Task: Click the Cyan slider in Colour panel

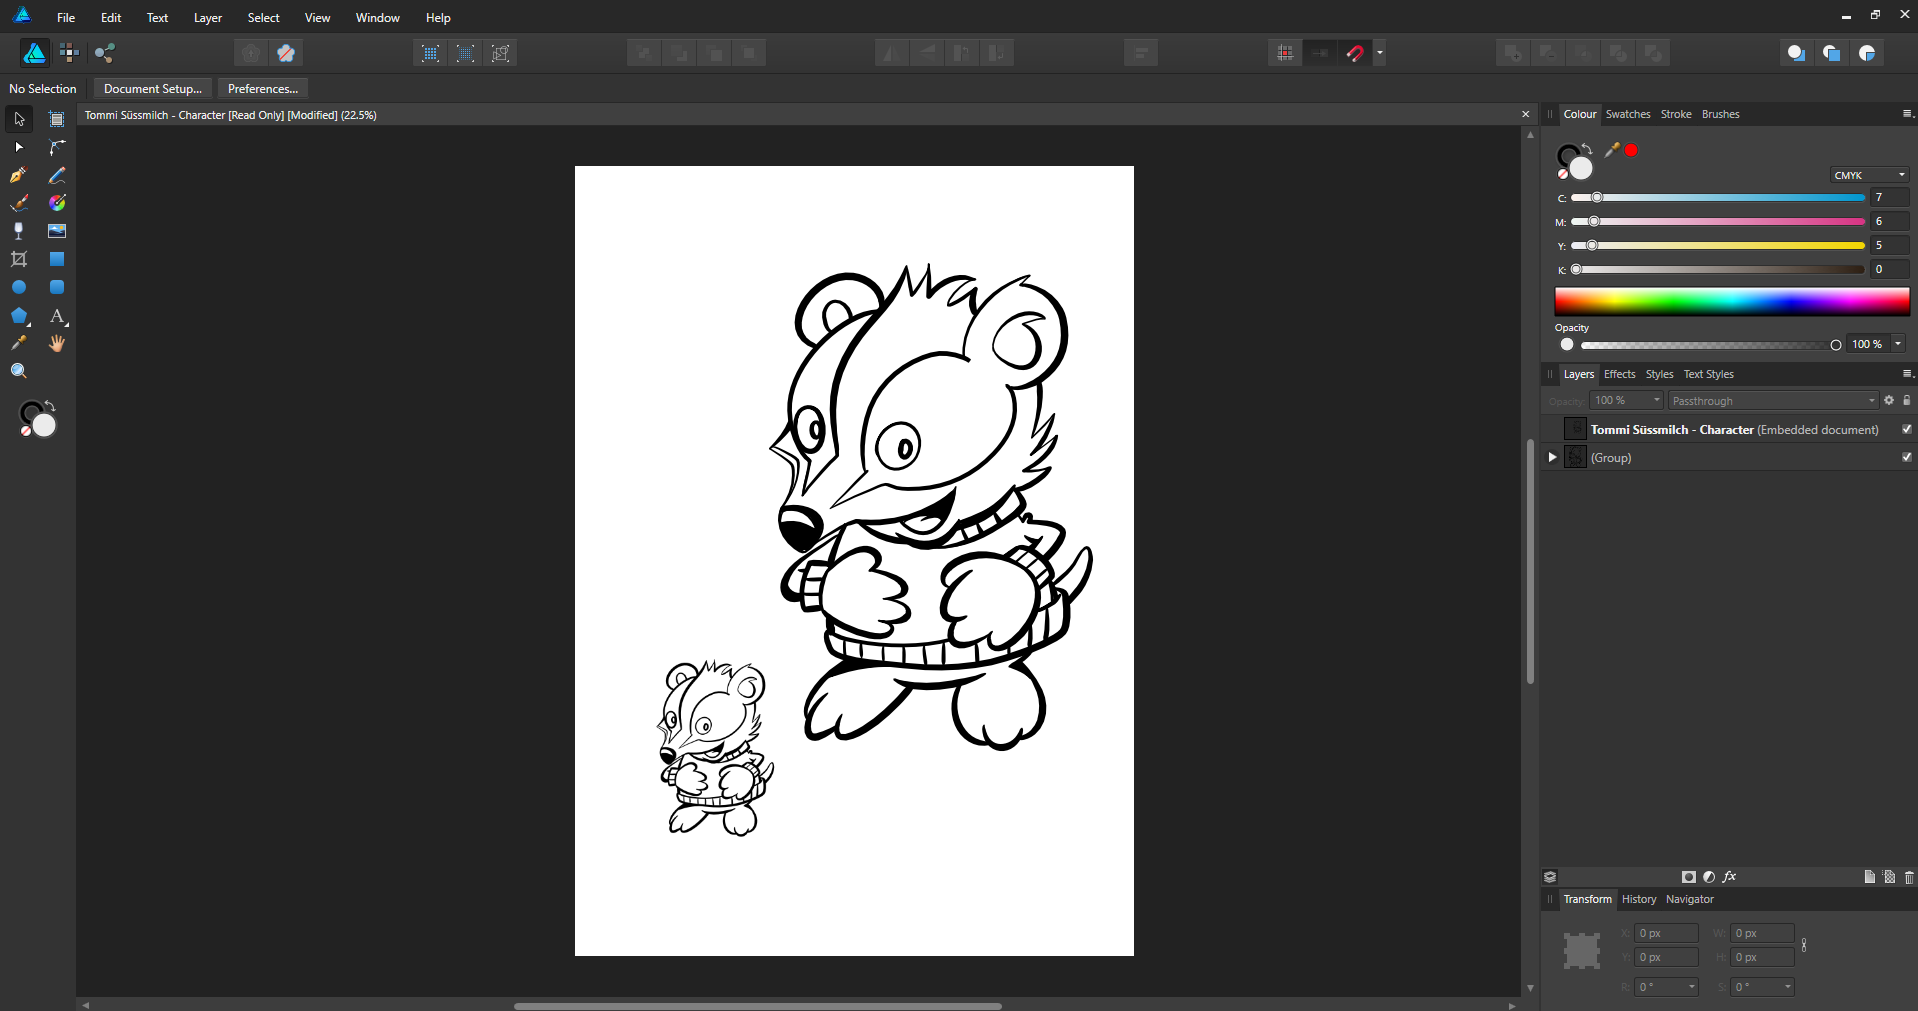Action: tap(1718, 198)
